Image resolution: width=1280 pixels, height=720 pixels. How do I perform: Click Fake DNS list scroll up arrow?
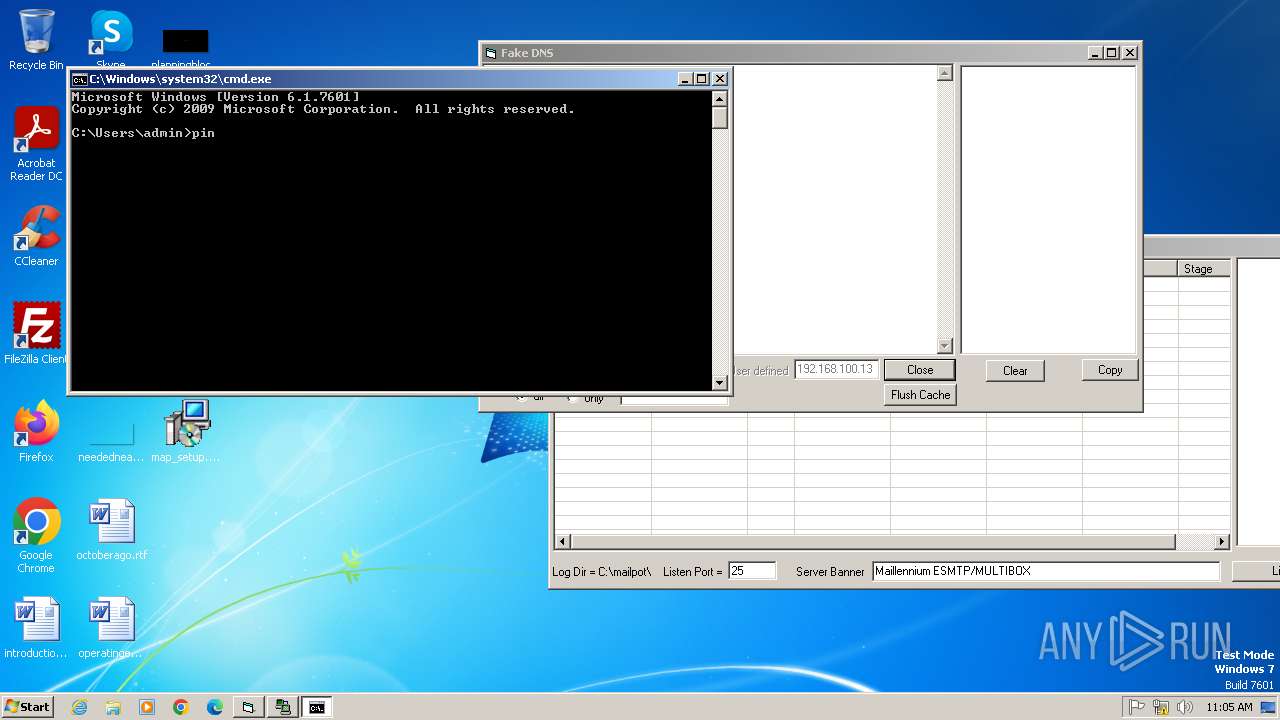945,74
